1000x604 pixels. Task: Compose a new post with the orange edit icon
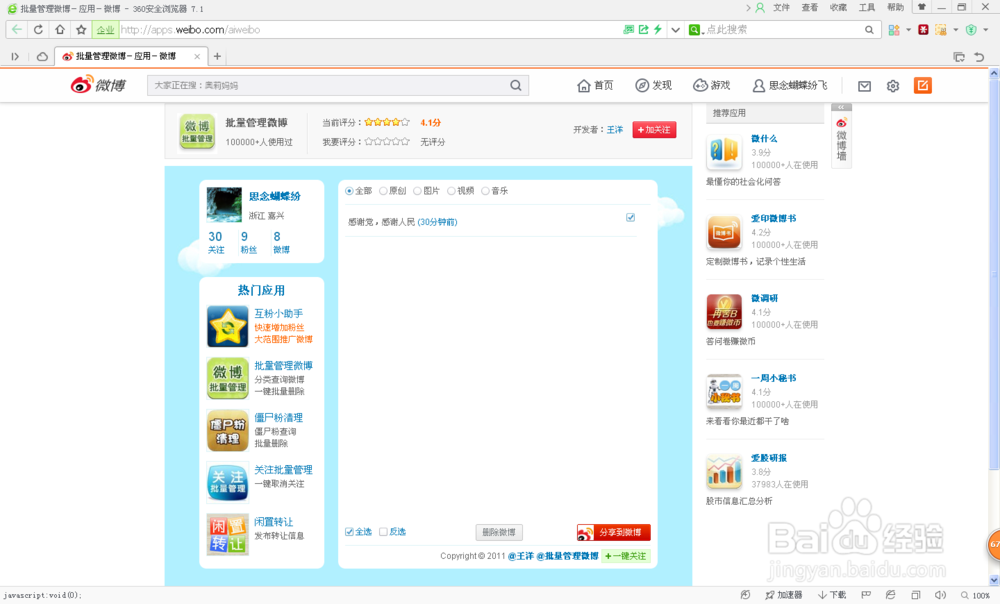(x=923, y=85)
